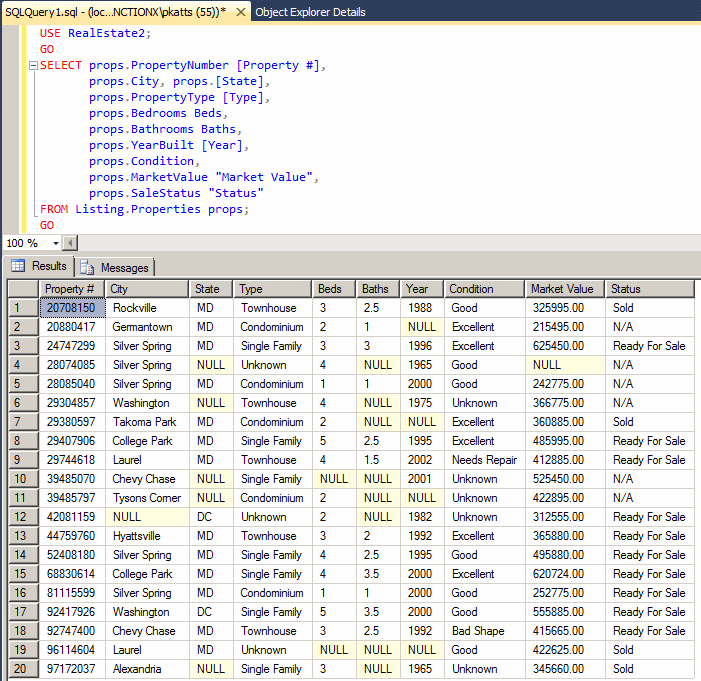The height and width of the screenshot is (681, 701).
Task: Click NULL Market Value in row 4
Action: 565,365
